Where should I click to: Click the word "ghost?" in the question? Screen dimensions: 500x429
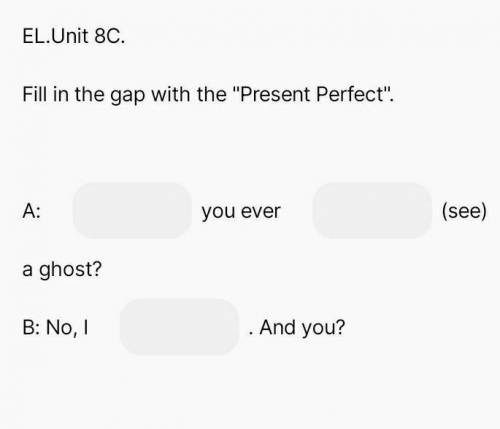70,270
